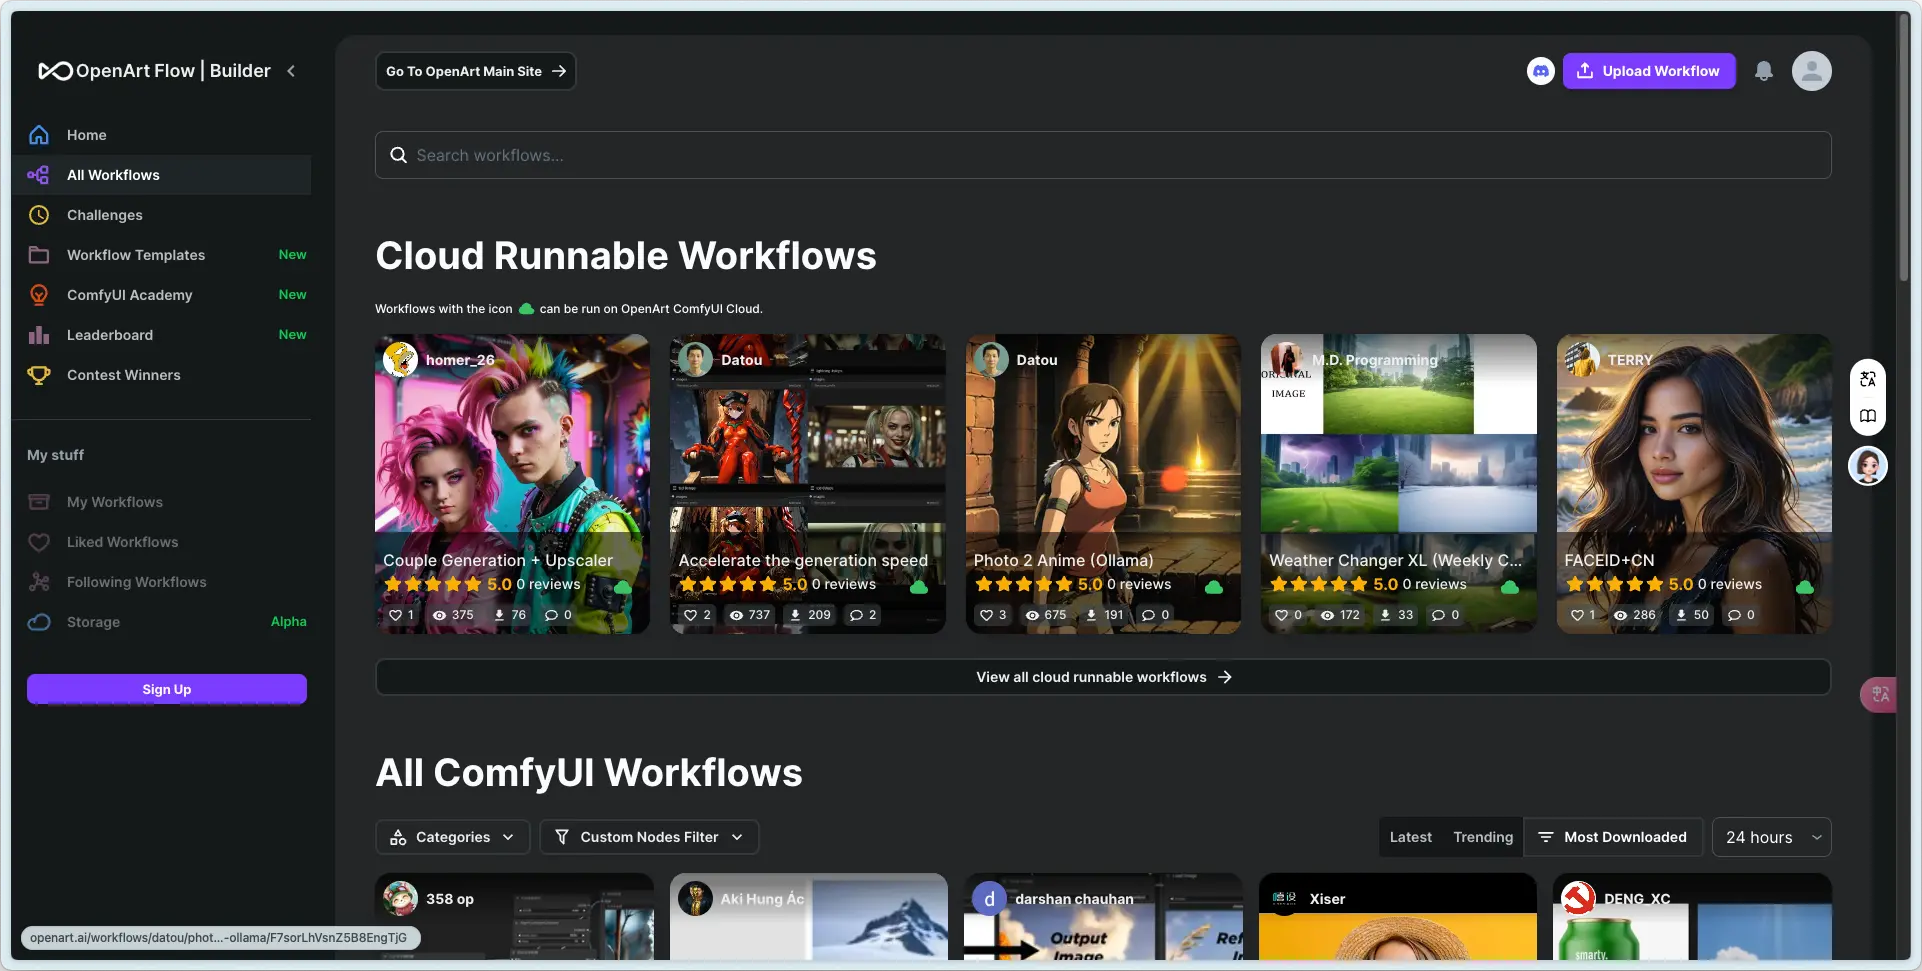
Task: Click download count on Photo 2 Anime card
Action: [1105, 615]
